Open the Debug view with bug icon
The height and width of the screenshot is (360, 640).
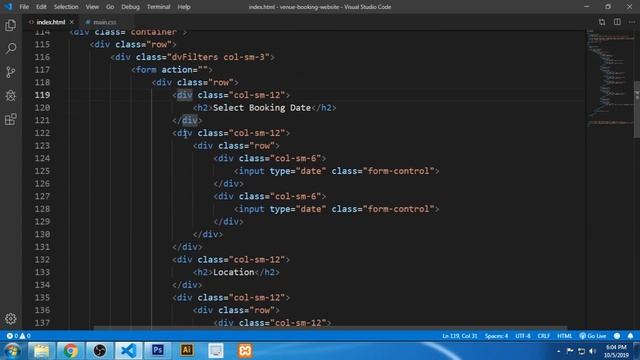coord(11,96)
